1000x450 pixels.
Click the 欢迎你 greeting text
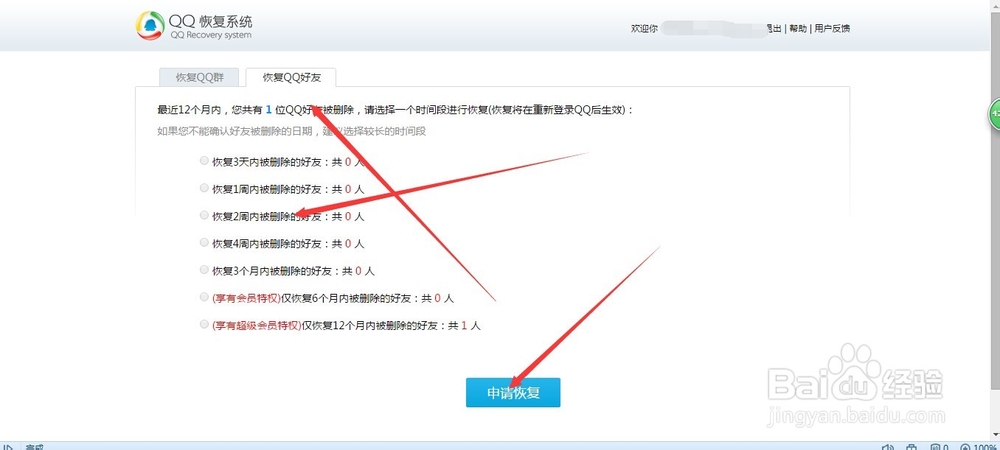pyautogui.click(x=644, y=29)
